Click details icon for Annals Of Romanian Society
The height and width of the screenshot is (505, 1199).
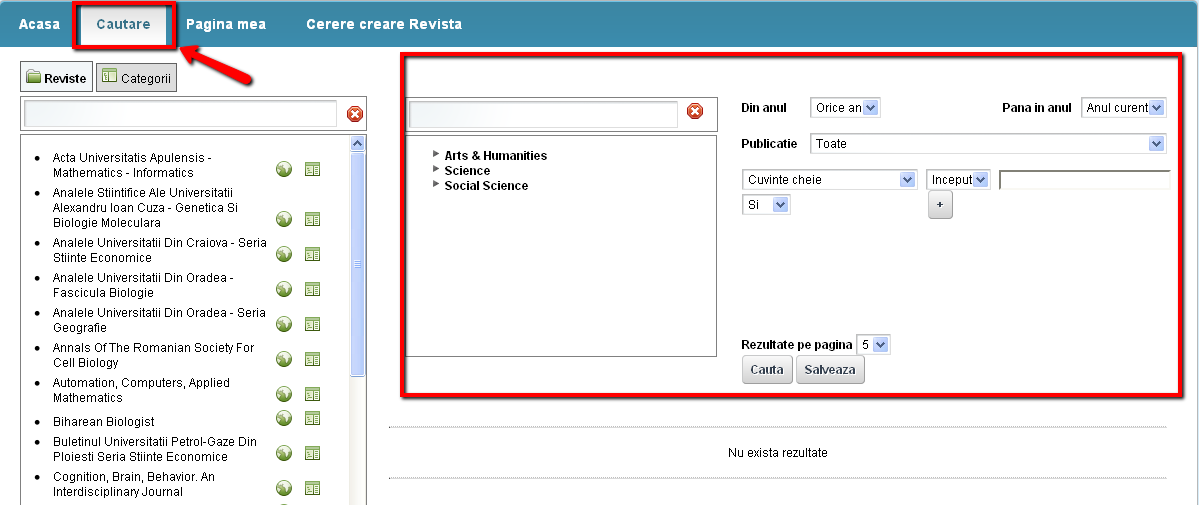(312, 359)
